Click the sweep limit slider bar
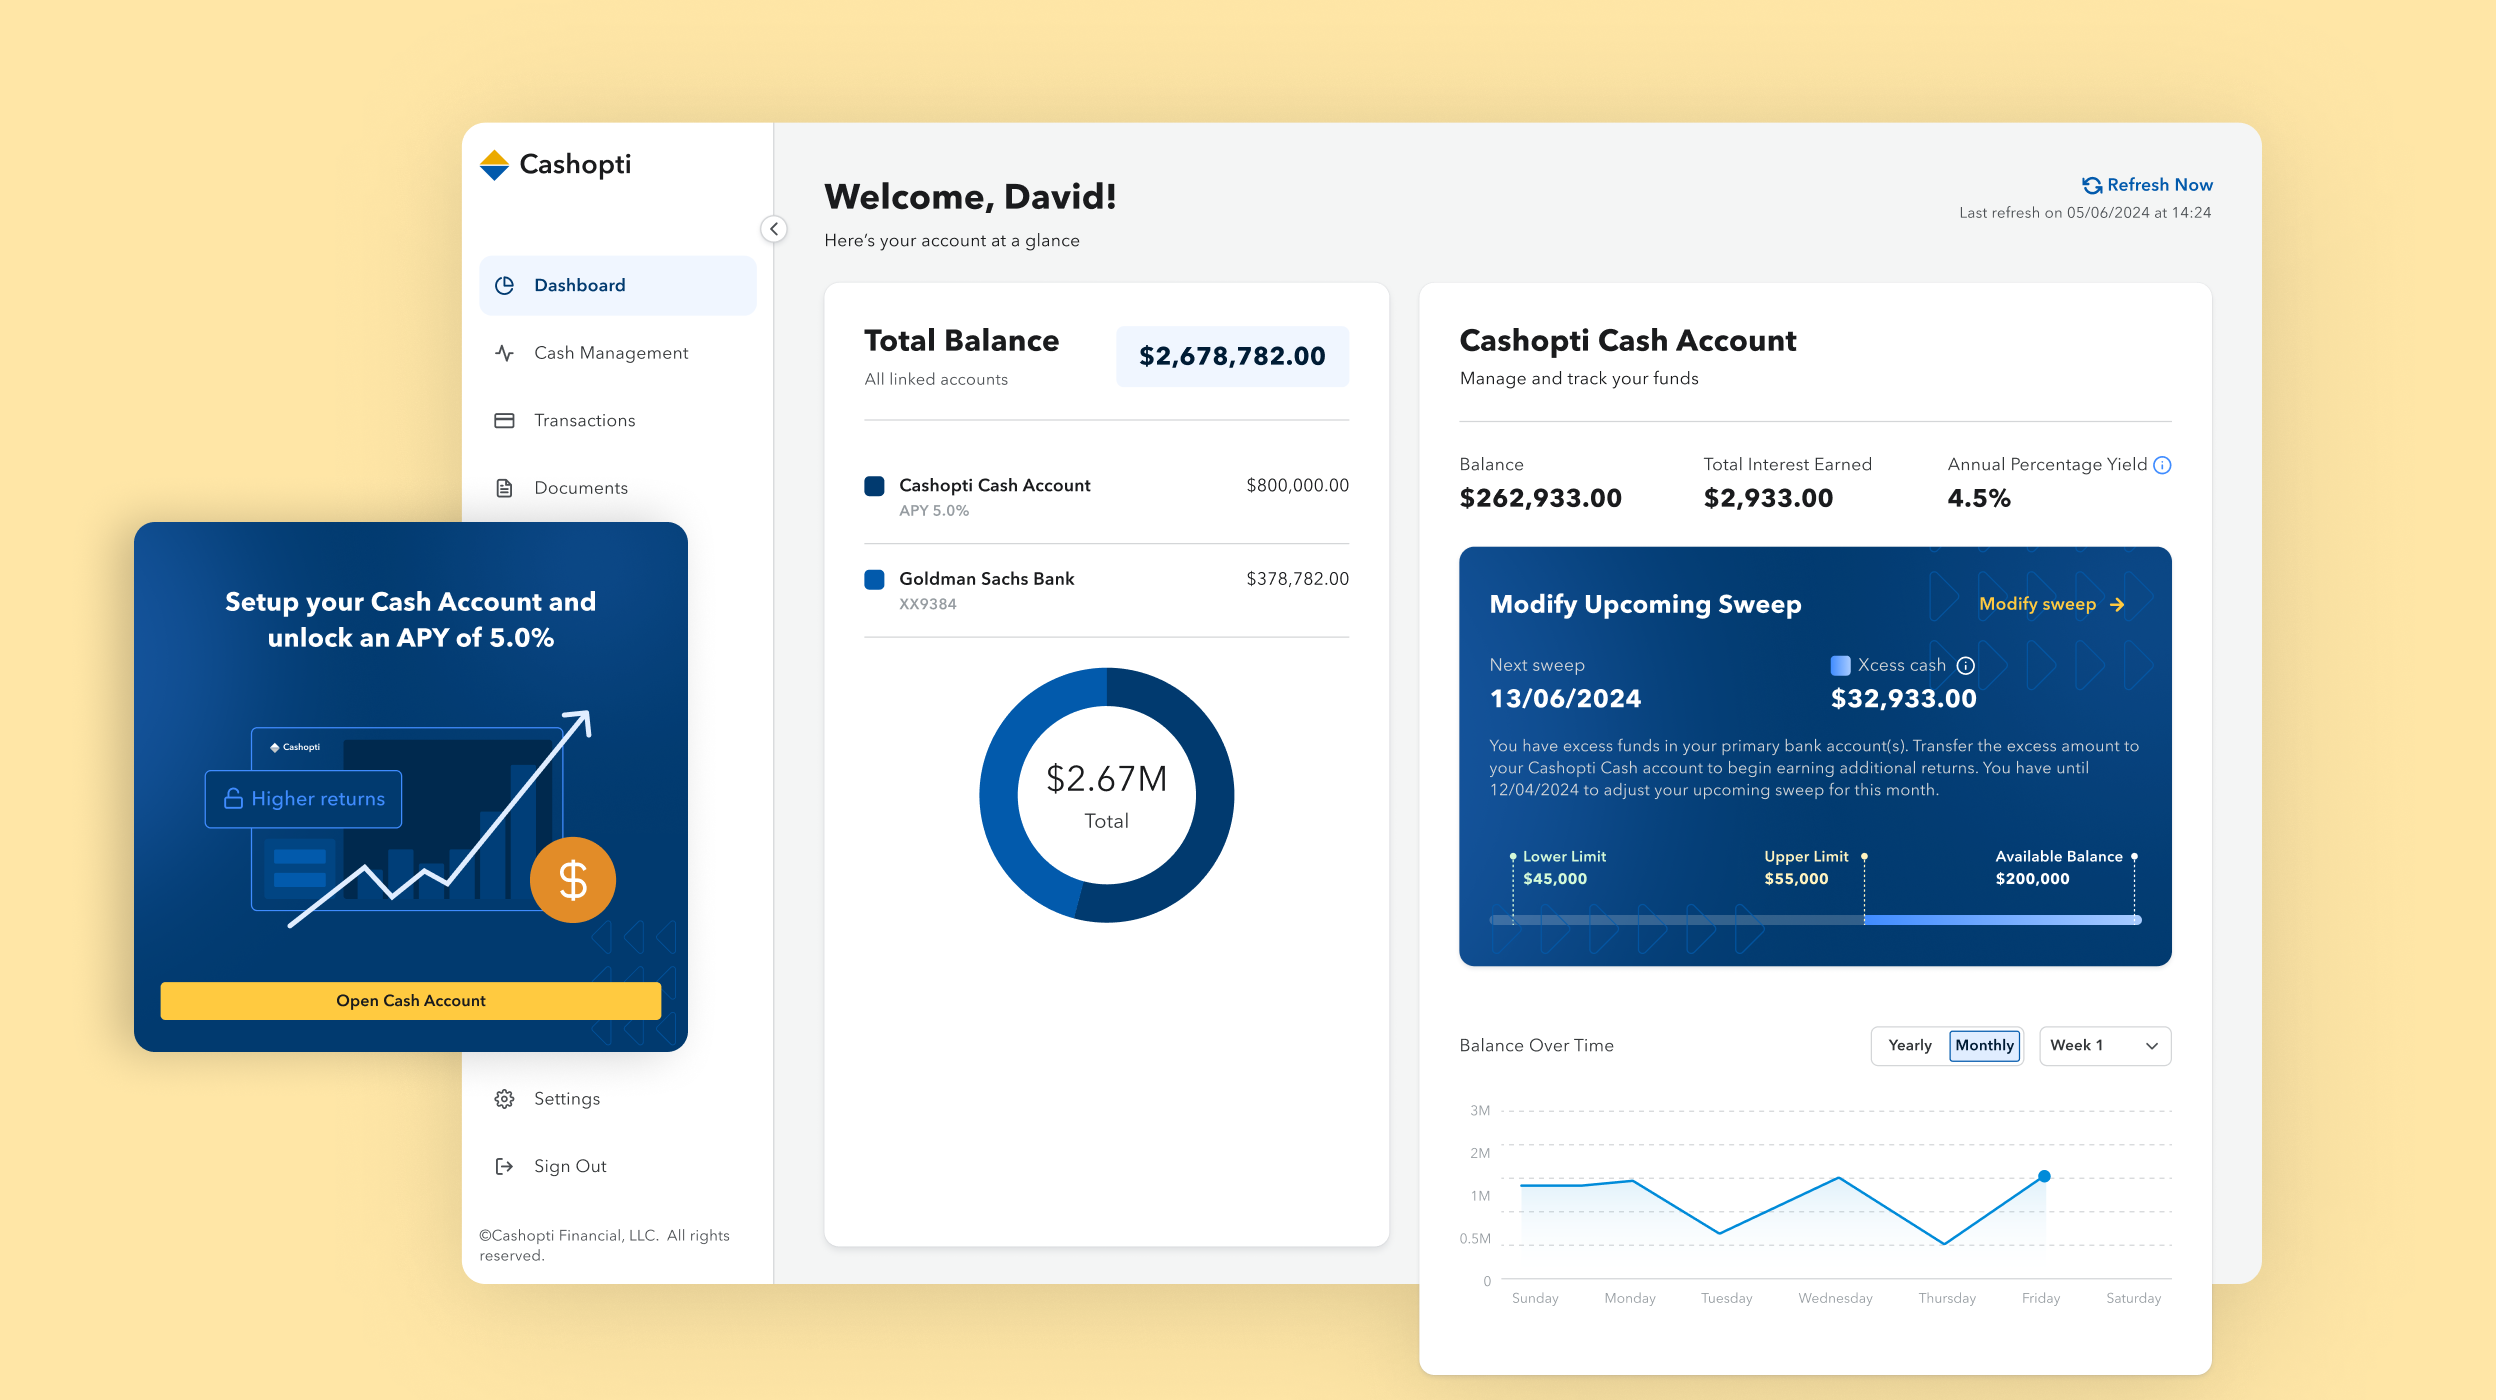The image size is (2496, 1400). coord(1815,920)
